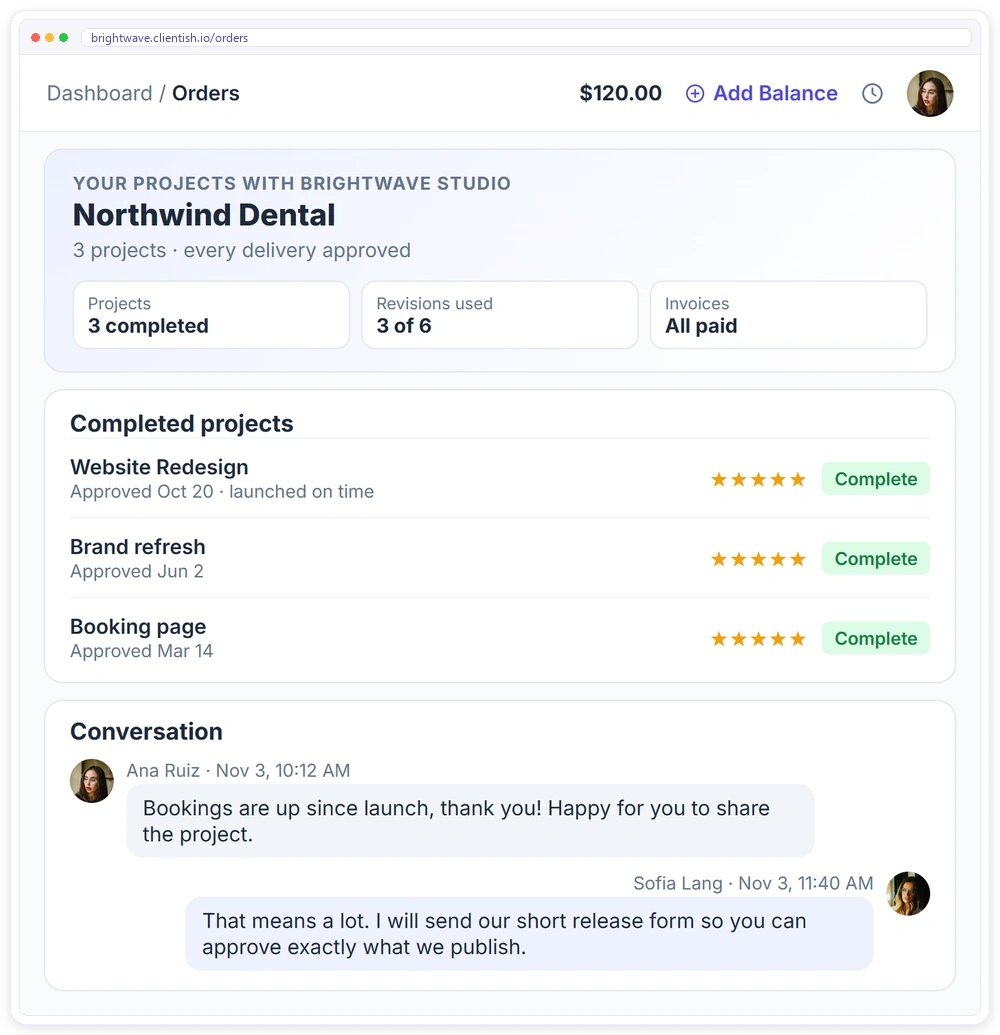Click the Complete badge for Booking page

875,638
